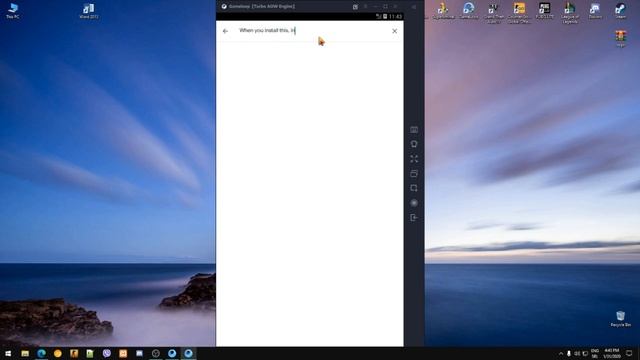Open File Explorer from the taskbar
Image resolution: width=640 pixels, height=360 pixels.
[25, 353]
